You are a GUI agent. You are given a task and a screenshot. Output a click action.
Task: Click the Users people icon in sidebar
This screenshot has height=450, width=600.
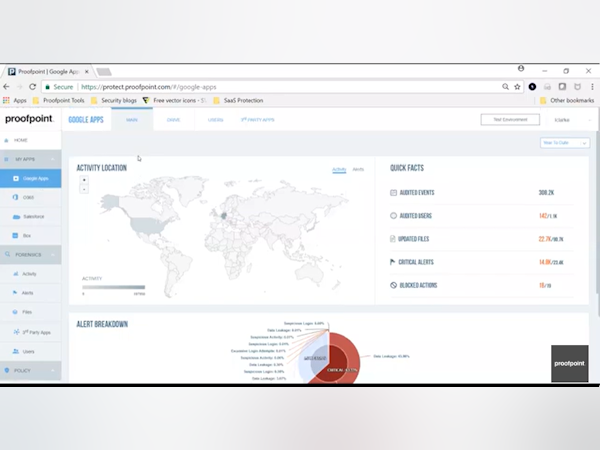pos(16,351)
